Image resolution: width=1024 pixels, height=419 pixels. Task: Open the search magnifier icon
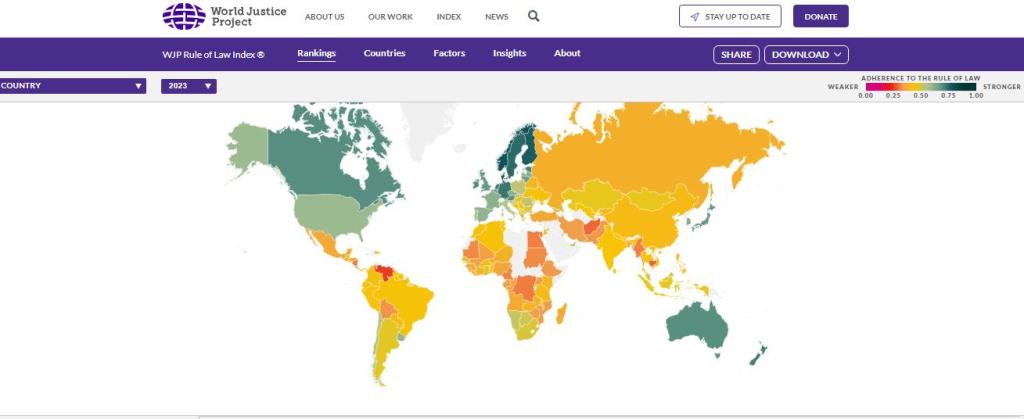tap(534, 16)
